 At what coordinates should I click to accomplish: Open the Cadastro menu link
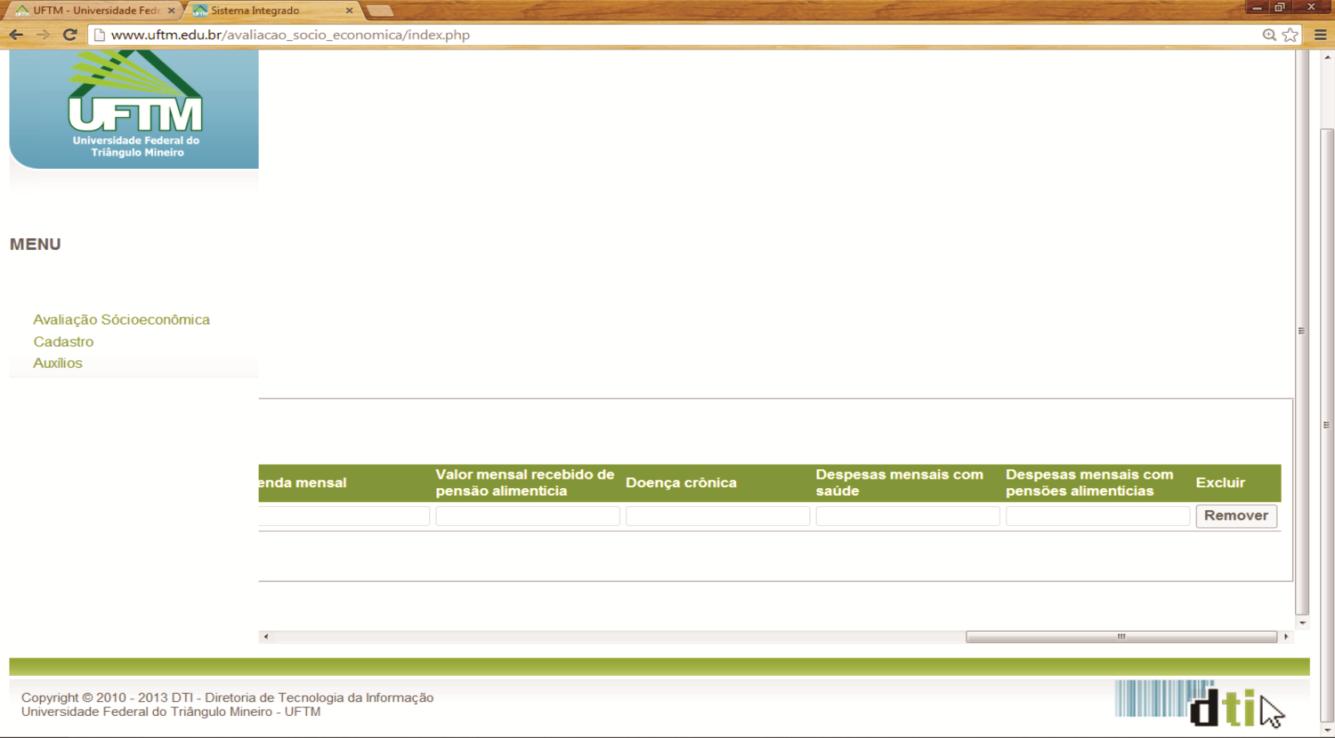click(x=63, y=342)
